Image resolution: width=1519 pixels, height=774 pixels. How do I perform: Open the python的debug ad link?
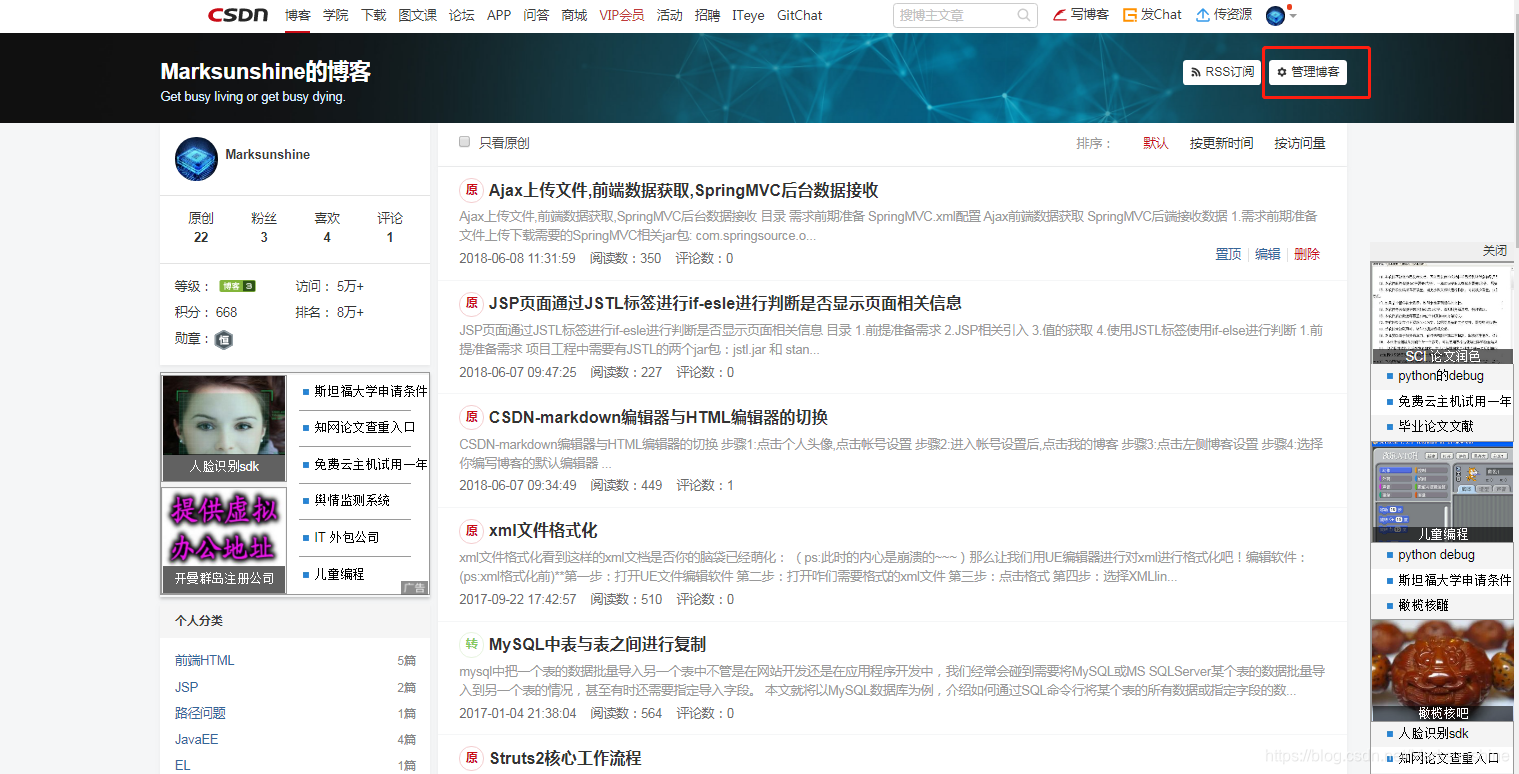pyautogui.click(x=1441, y=376)
